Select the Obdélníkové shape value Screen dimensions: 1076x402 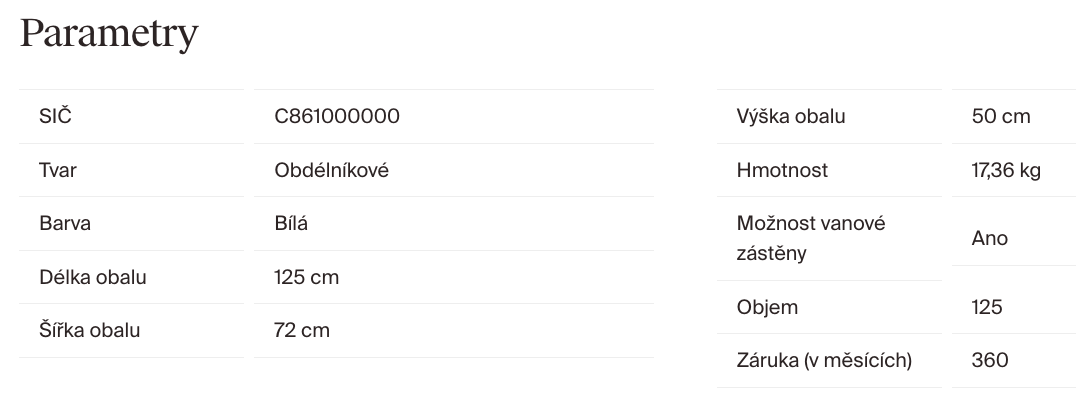click(331, 170)
